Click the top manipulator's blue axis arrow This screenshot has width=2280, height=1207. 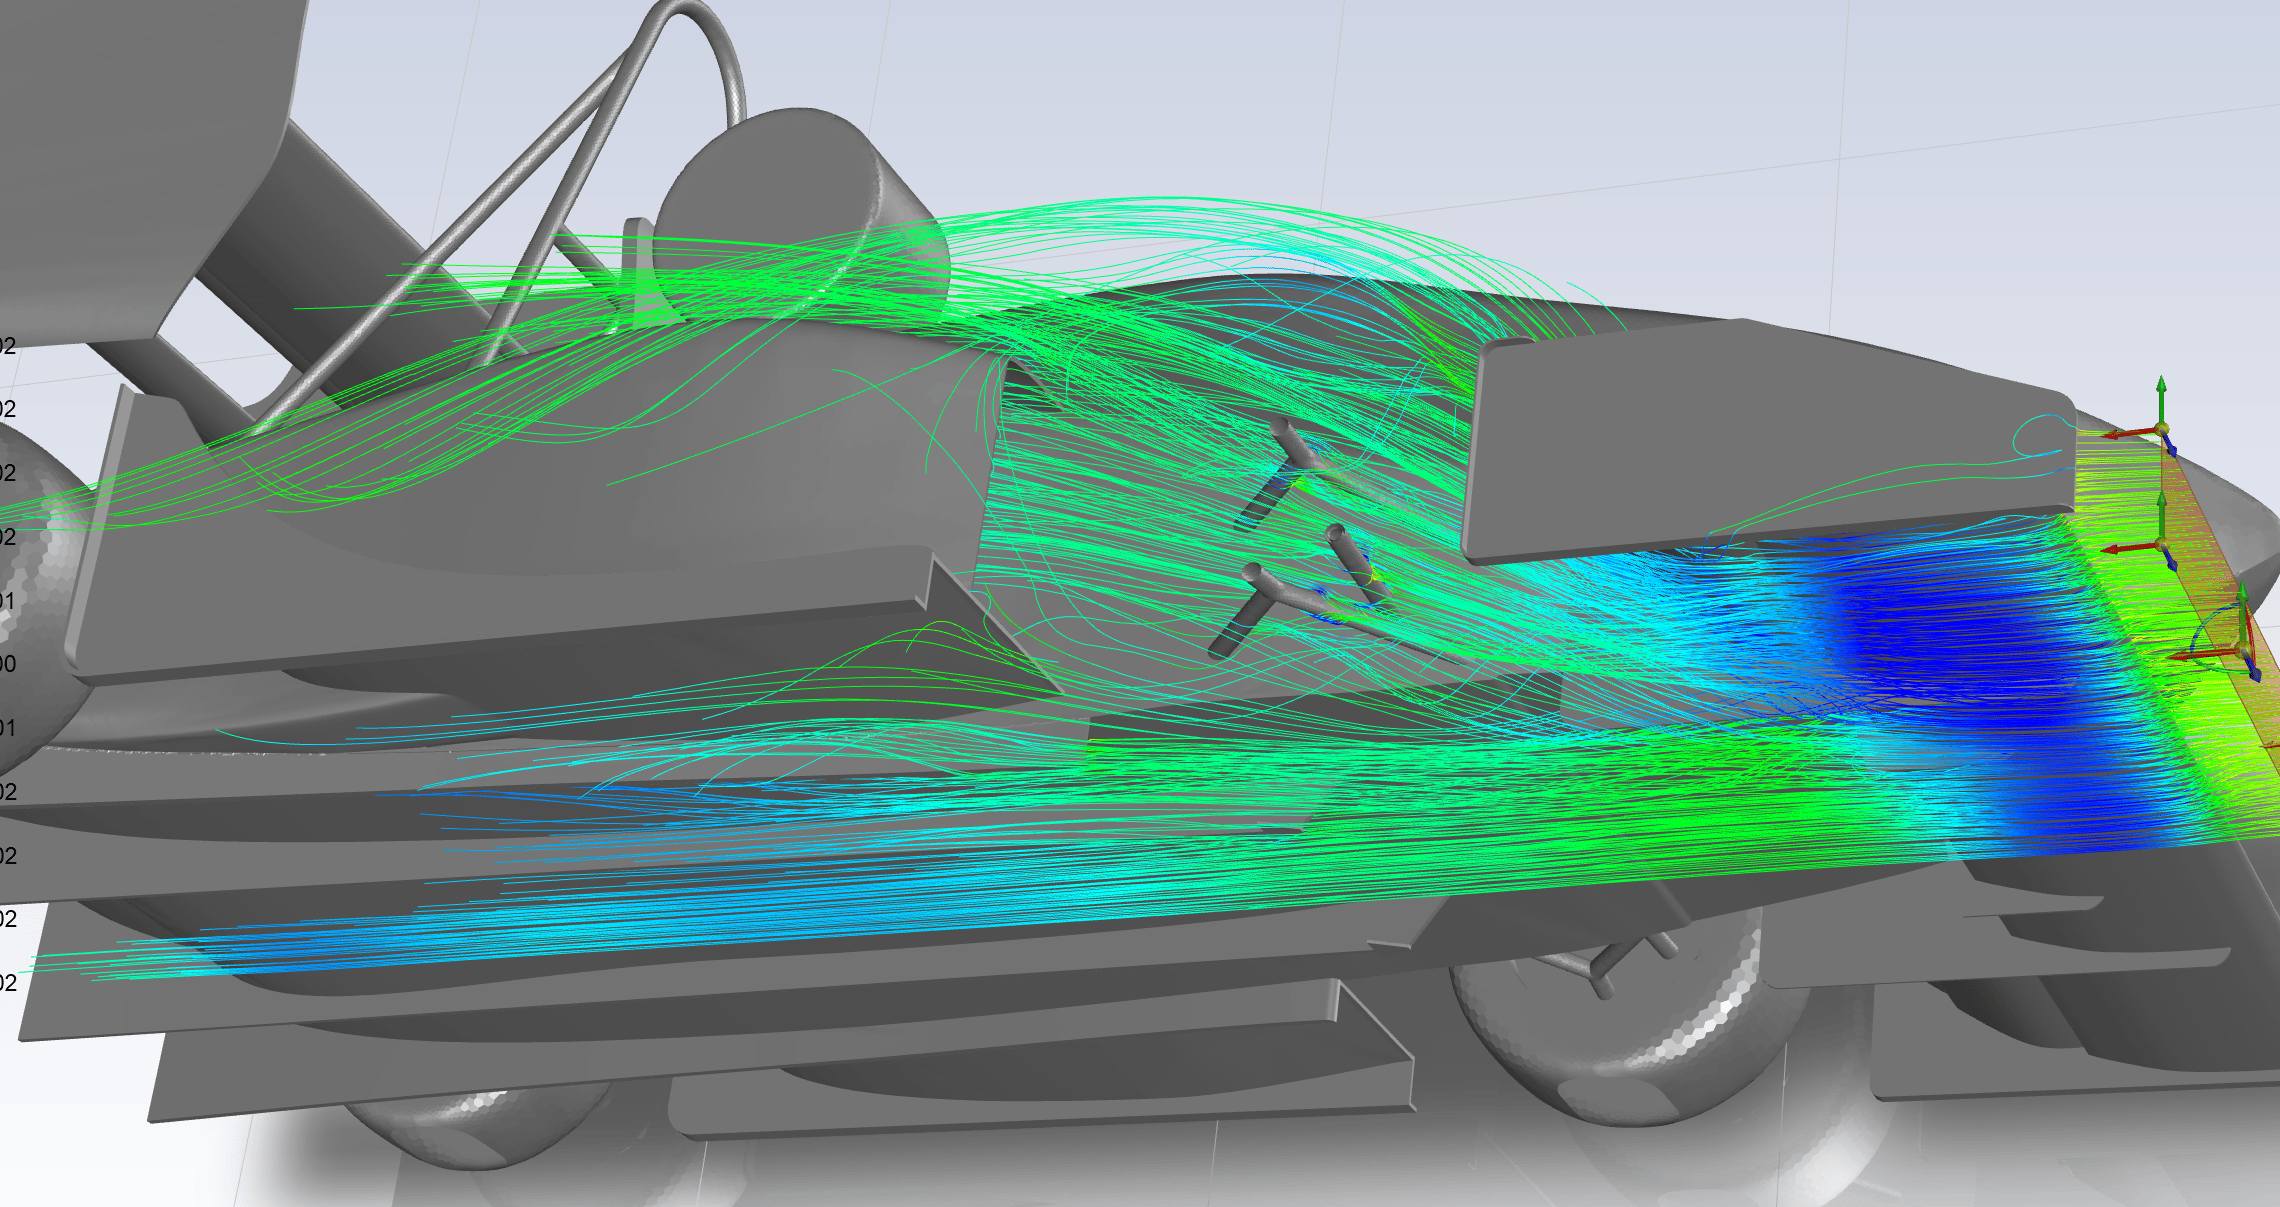click(x=2171, y=446)
